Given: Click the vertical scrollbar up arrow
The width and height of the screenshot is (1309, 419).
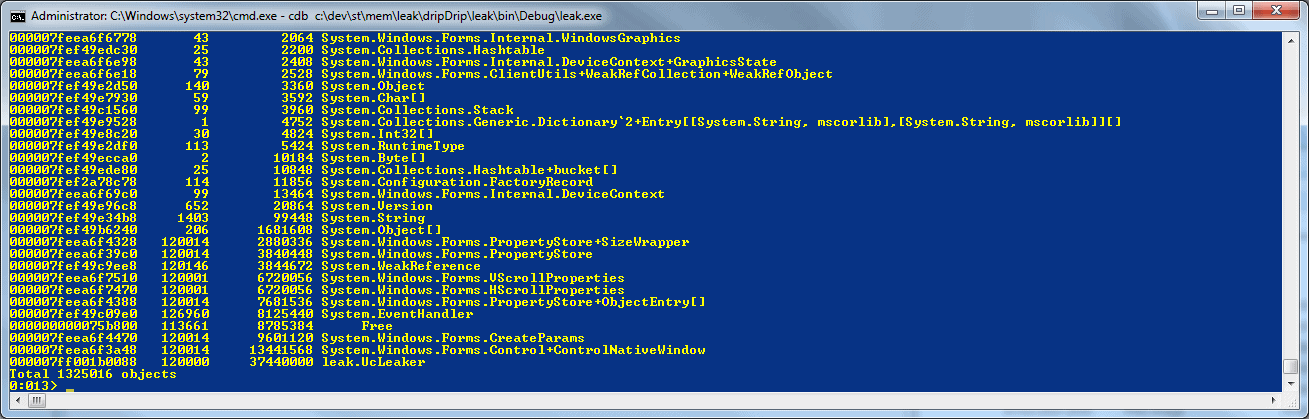Looking at the screenshot, I should (1290, 40).
